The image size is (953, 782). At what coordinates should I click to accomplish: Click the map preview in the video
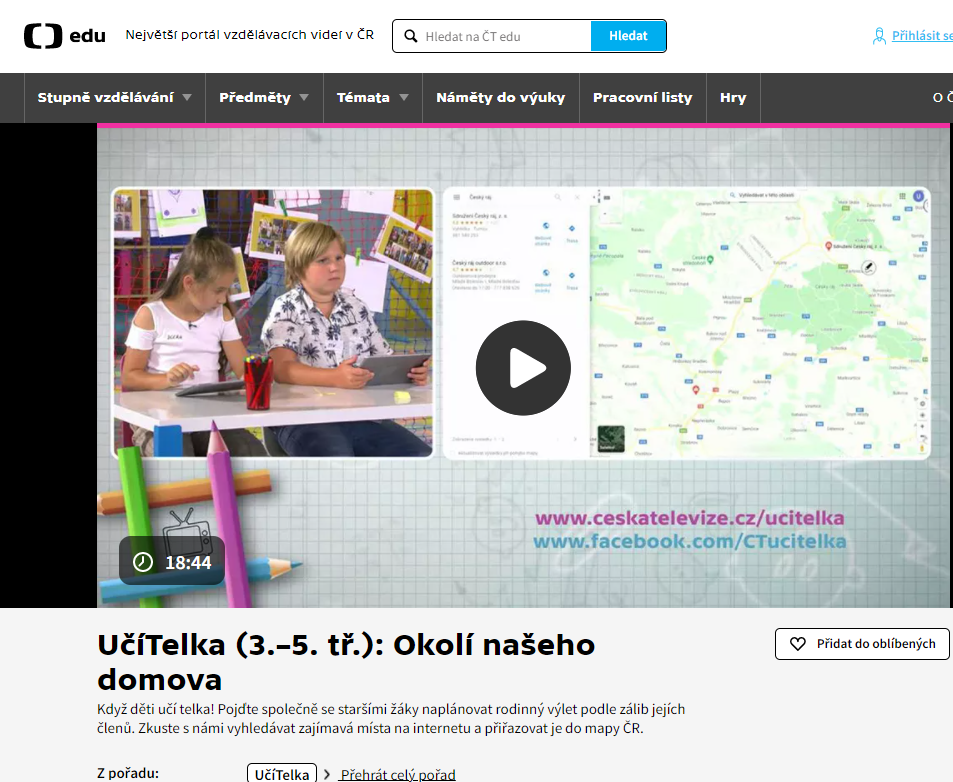click(758, 322)
